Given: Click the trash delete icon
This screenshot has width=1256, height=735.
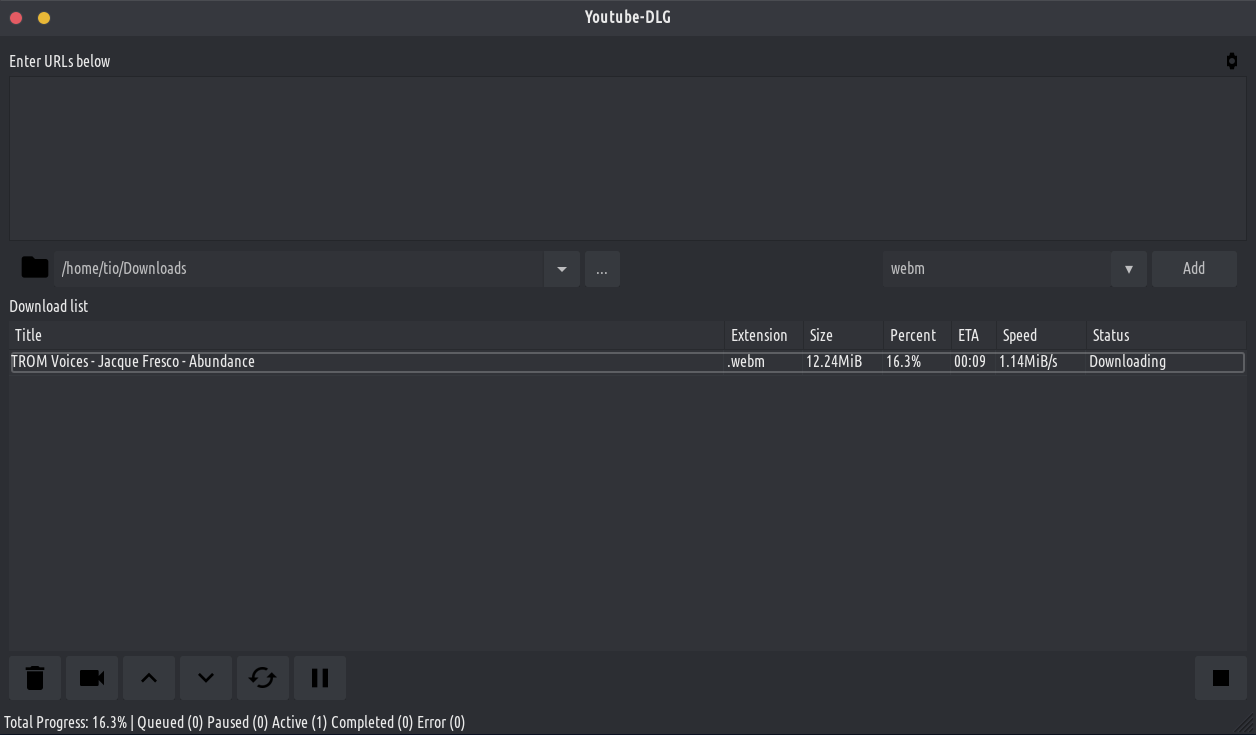Looking at the screenshot, I should [x=35, y=678].
